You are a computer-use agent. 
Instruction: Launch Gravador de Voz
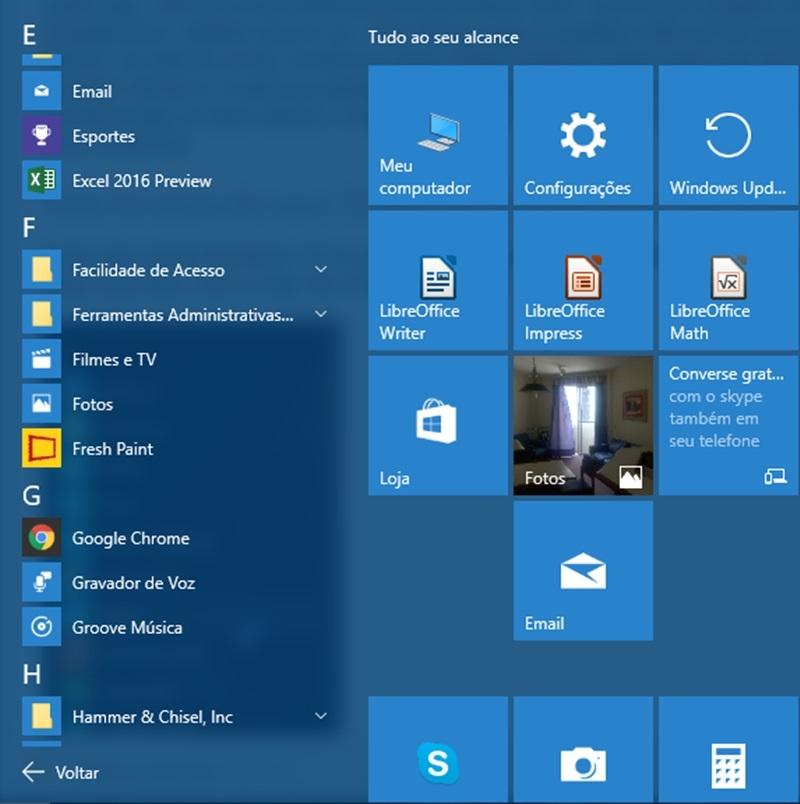(x=133, y=583)
